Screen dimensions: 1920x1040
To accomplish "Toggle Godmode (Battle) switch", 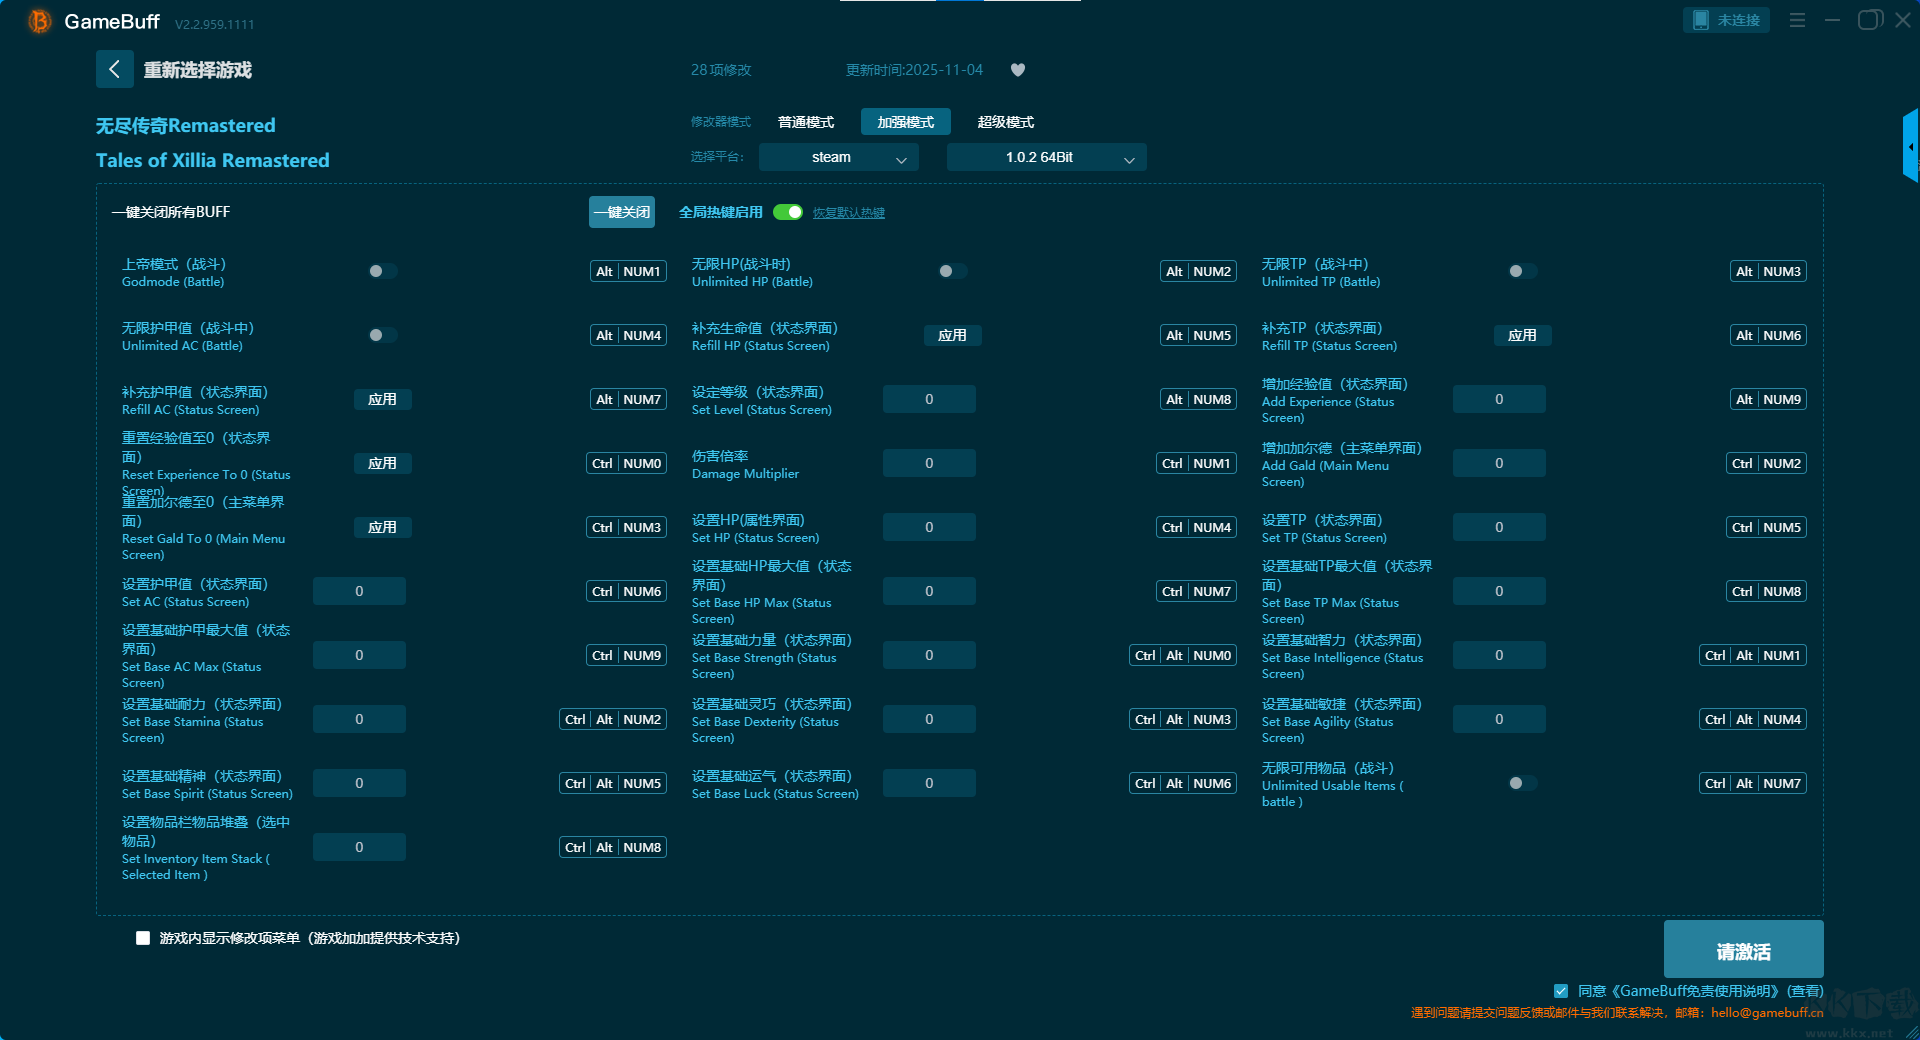I will [x=382, y=271].
